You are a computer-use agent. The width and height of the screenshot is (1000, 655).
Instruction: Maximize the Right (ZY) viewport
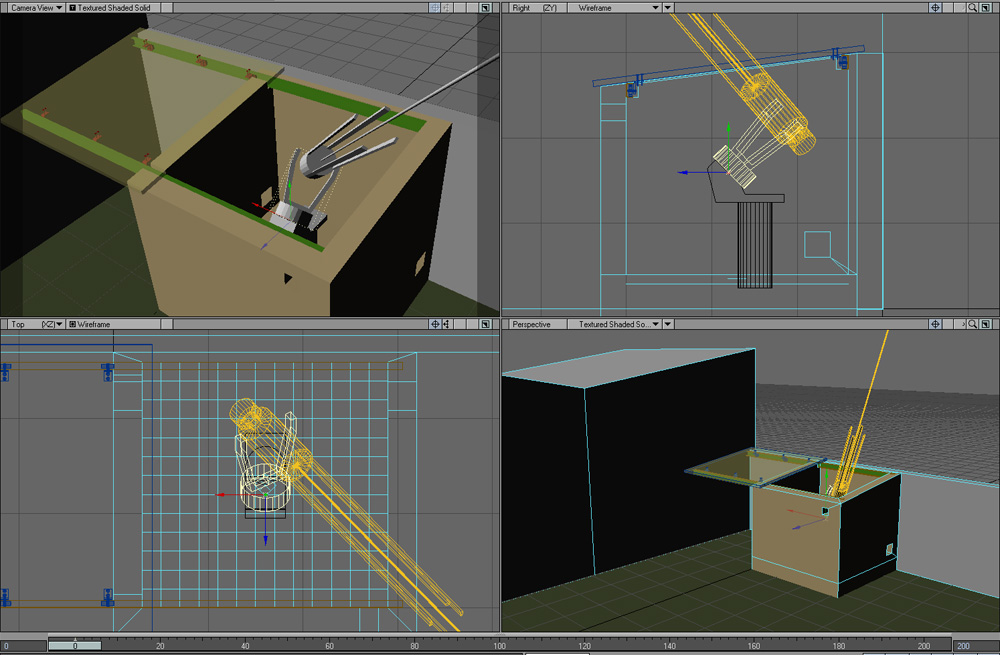pos(986,7)
